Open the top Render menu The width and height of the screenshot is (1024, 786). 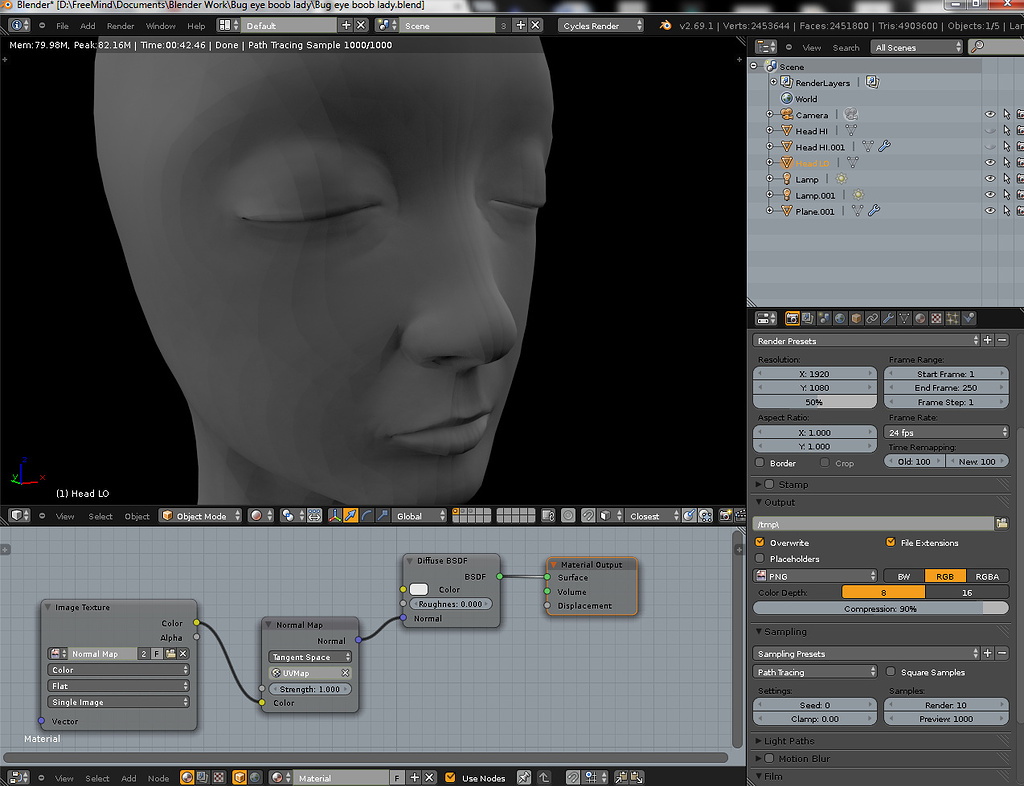(120, 25)
